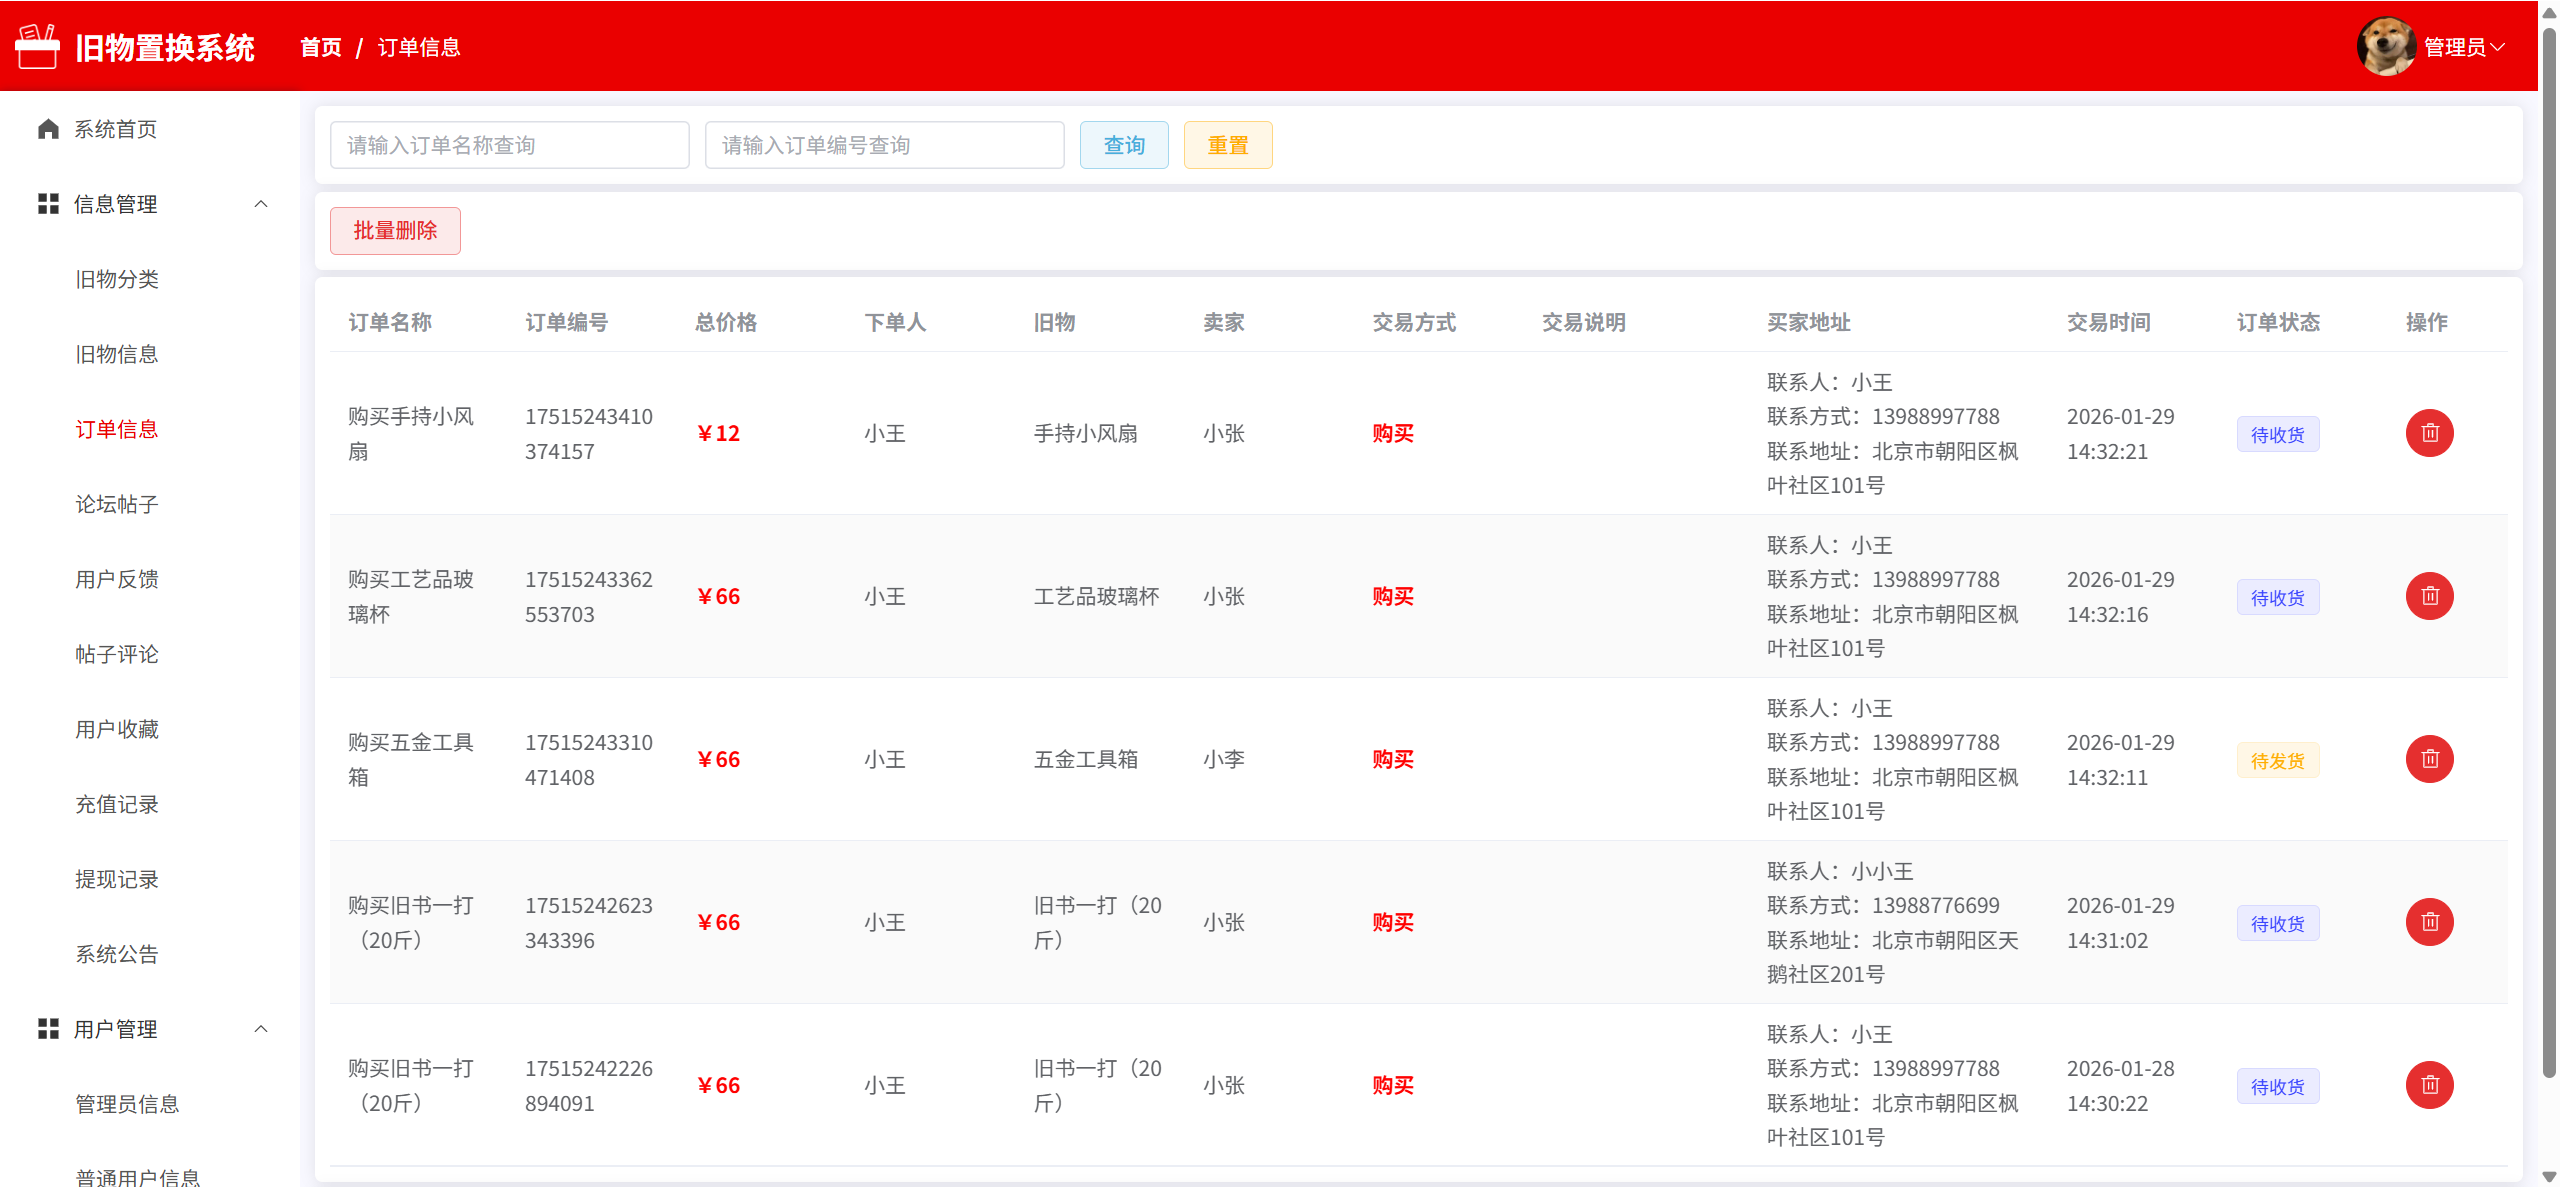Click the 批量删除 button
2560x1187 pixels.
tap(395, 231)
